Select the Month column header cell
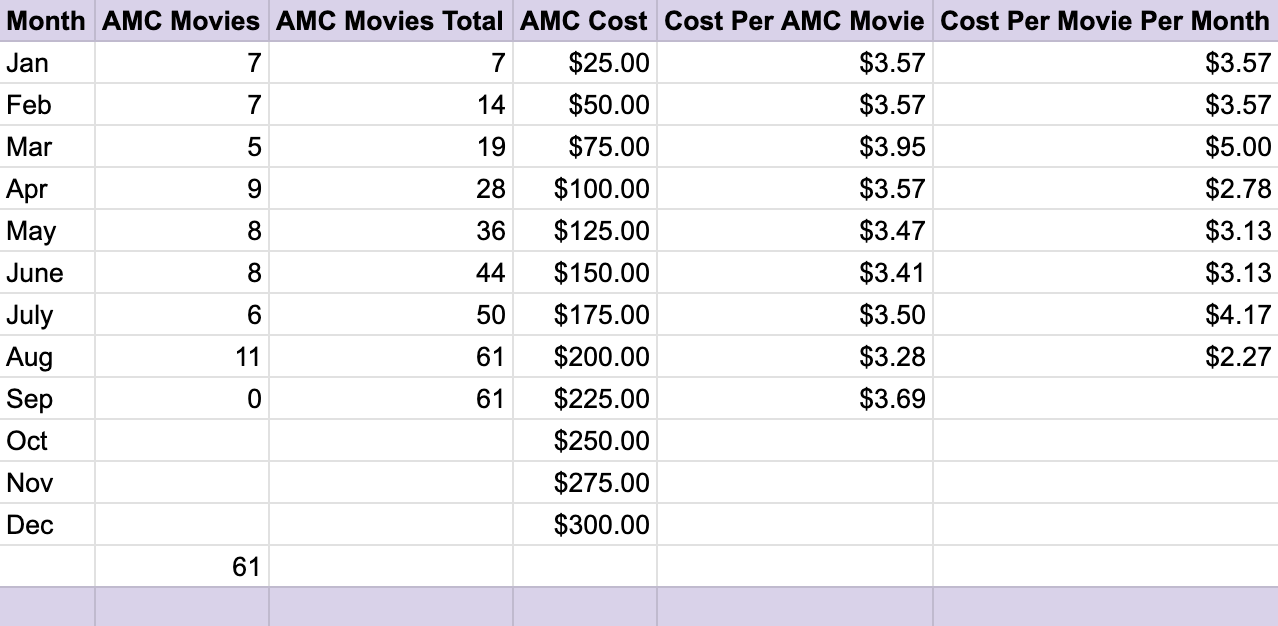The height and width of the screenshot is (626, 1278). 46,20
